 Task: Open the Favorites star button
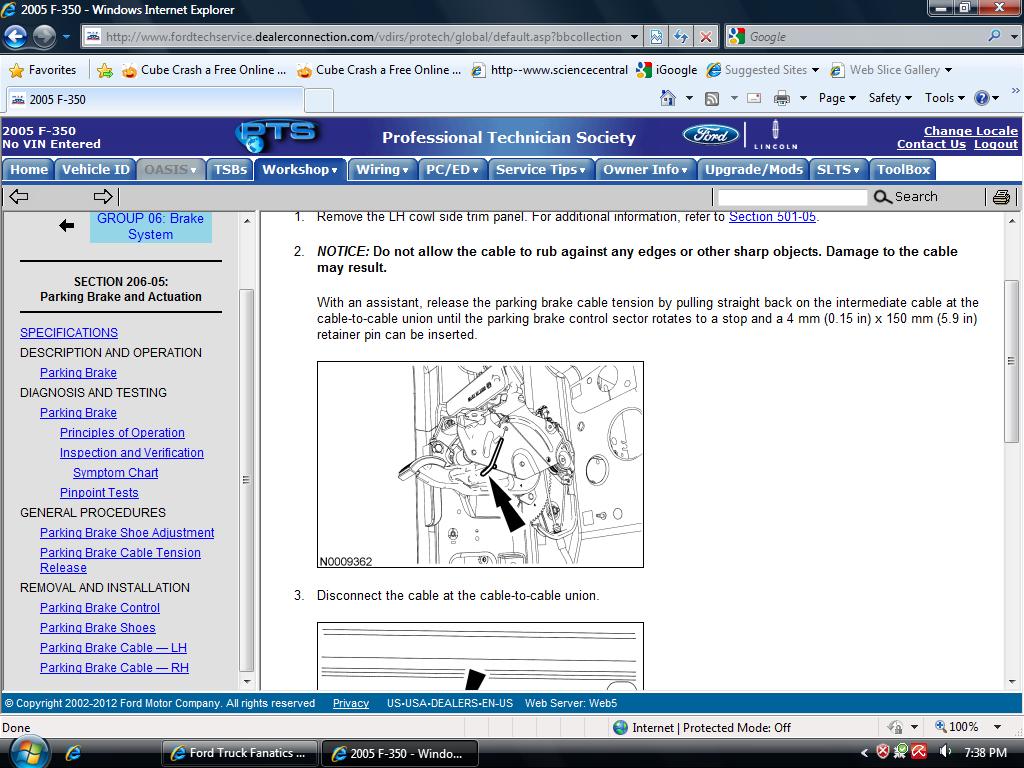pyautogui.click(x=43, y=70)
